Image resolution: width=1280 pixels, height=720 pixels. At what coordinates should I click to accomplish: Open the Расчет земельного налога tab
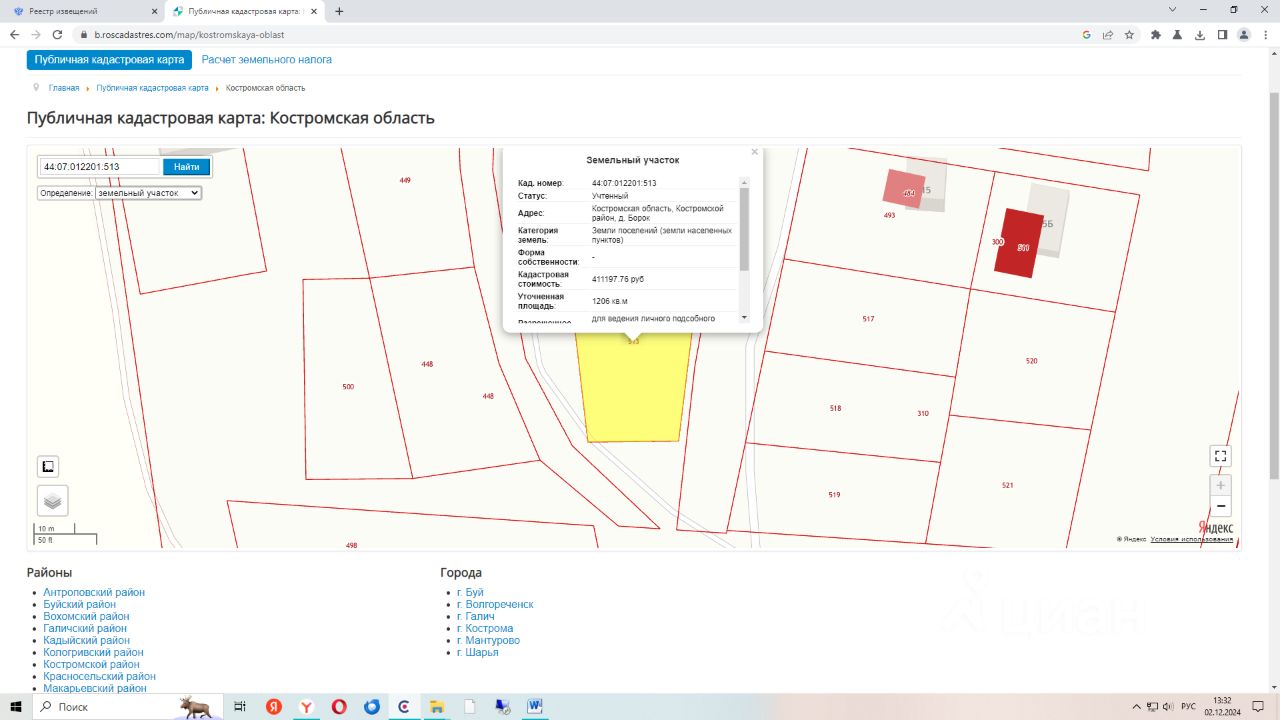[x=267, y=60]
